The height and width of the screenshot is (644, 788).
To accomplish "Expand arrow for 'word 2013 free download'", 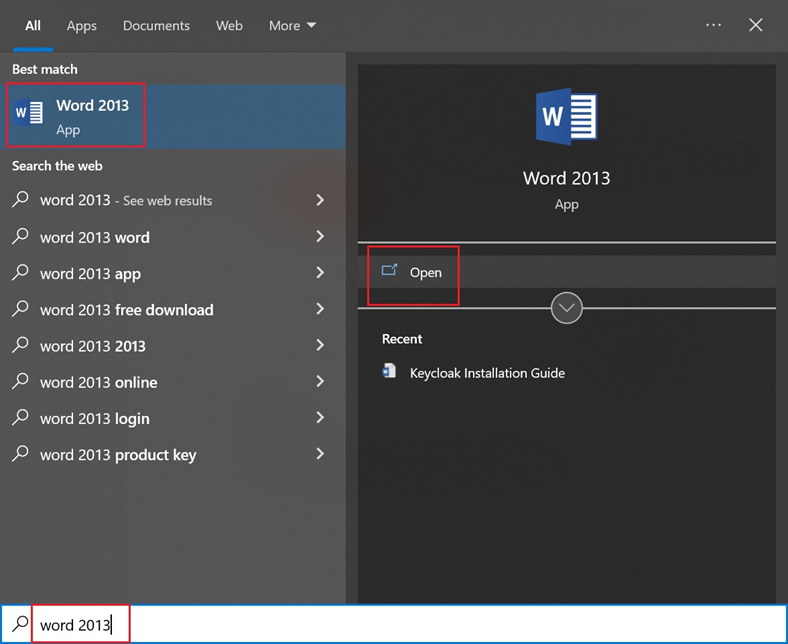I will [x=320, y=309].
